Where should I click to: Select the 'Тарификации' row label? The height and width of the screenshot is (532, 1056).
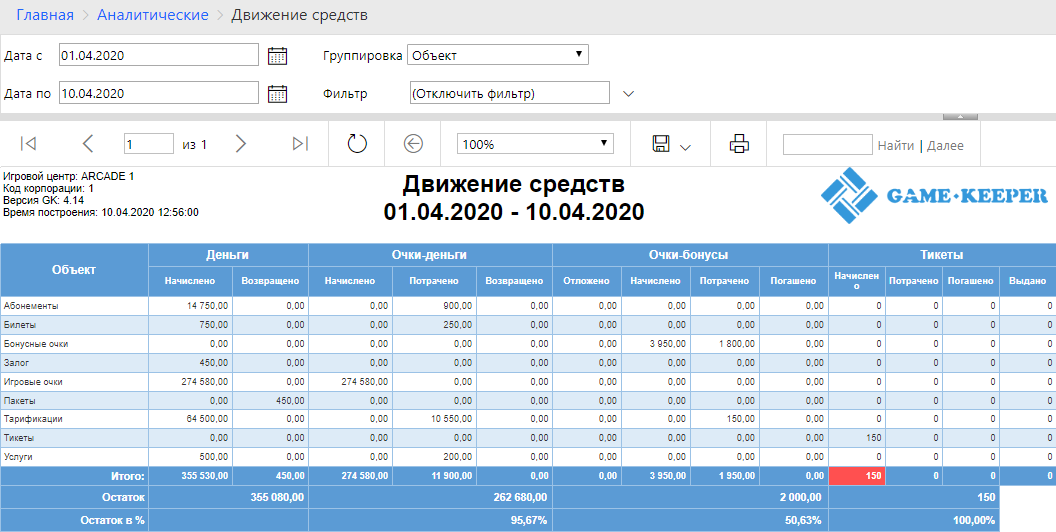pos(33,419)
